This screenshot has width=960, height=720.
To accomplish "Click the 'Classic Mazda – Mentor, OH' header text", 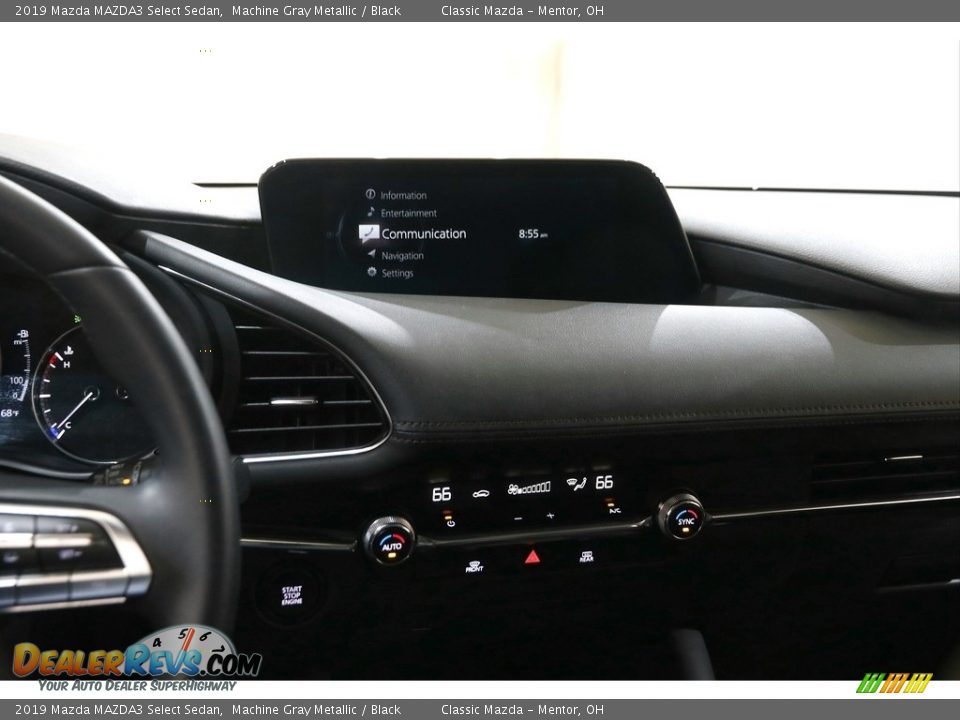I will 522,10.
